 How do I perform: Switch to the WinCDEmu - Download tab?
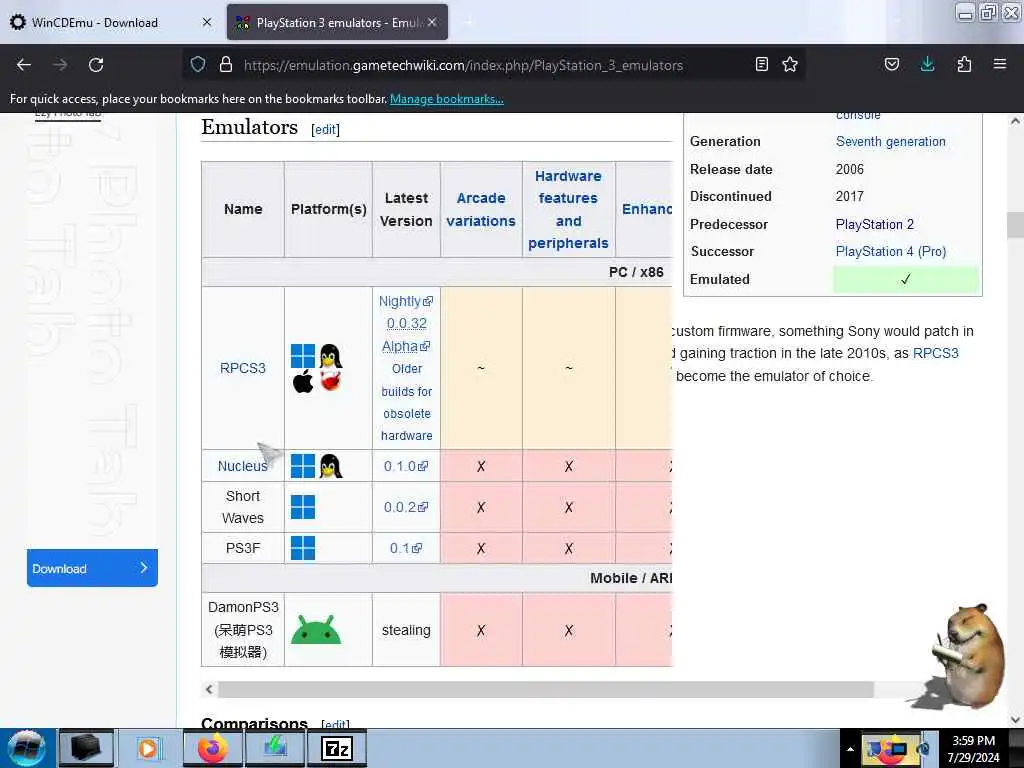point(111,22)
